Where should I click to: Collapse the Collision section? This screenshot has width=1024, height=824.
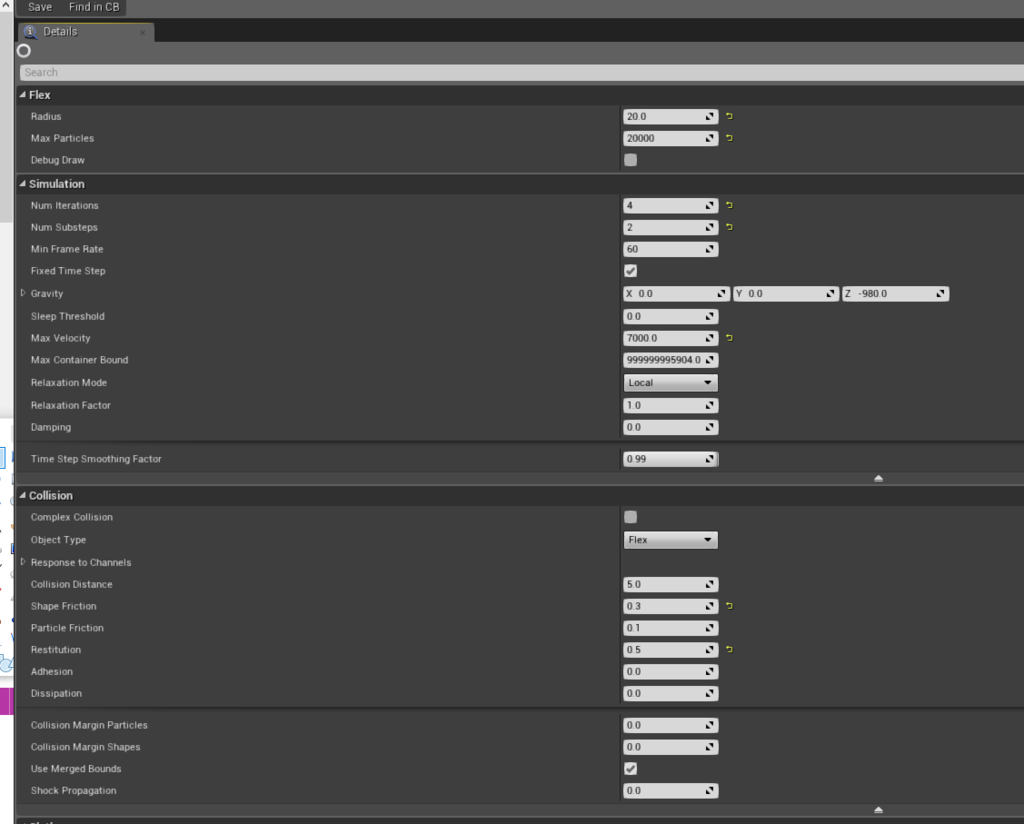click(23, 496)
